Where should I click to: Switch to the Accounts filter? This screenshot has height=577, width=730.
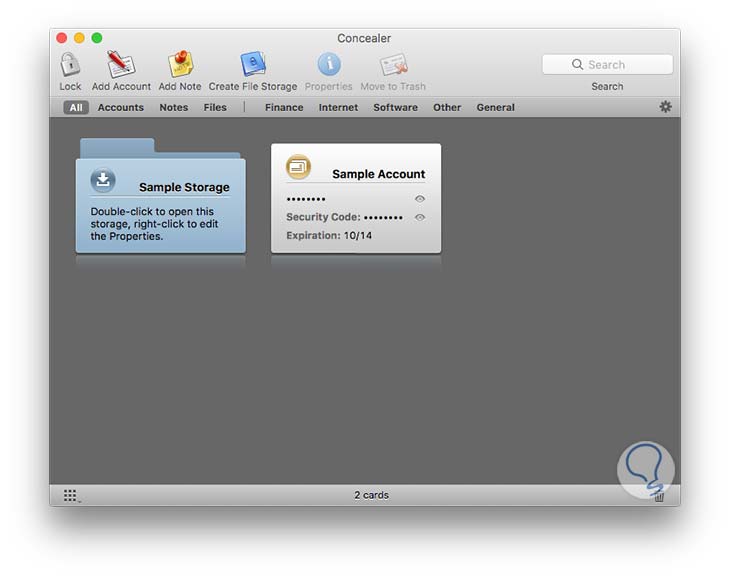tap(121, 108)
